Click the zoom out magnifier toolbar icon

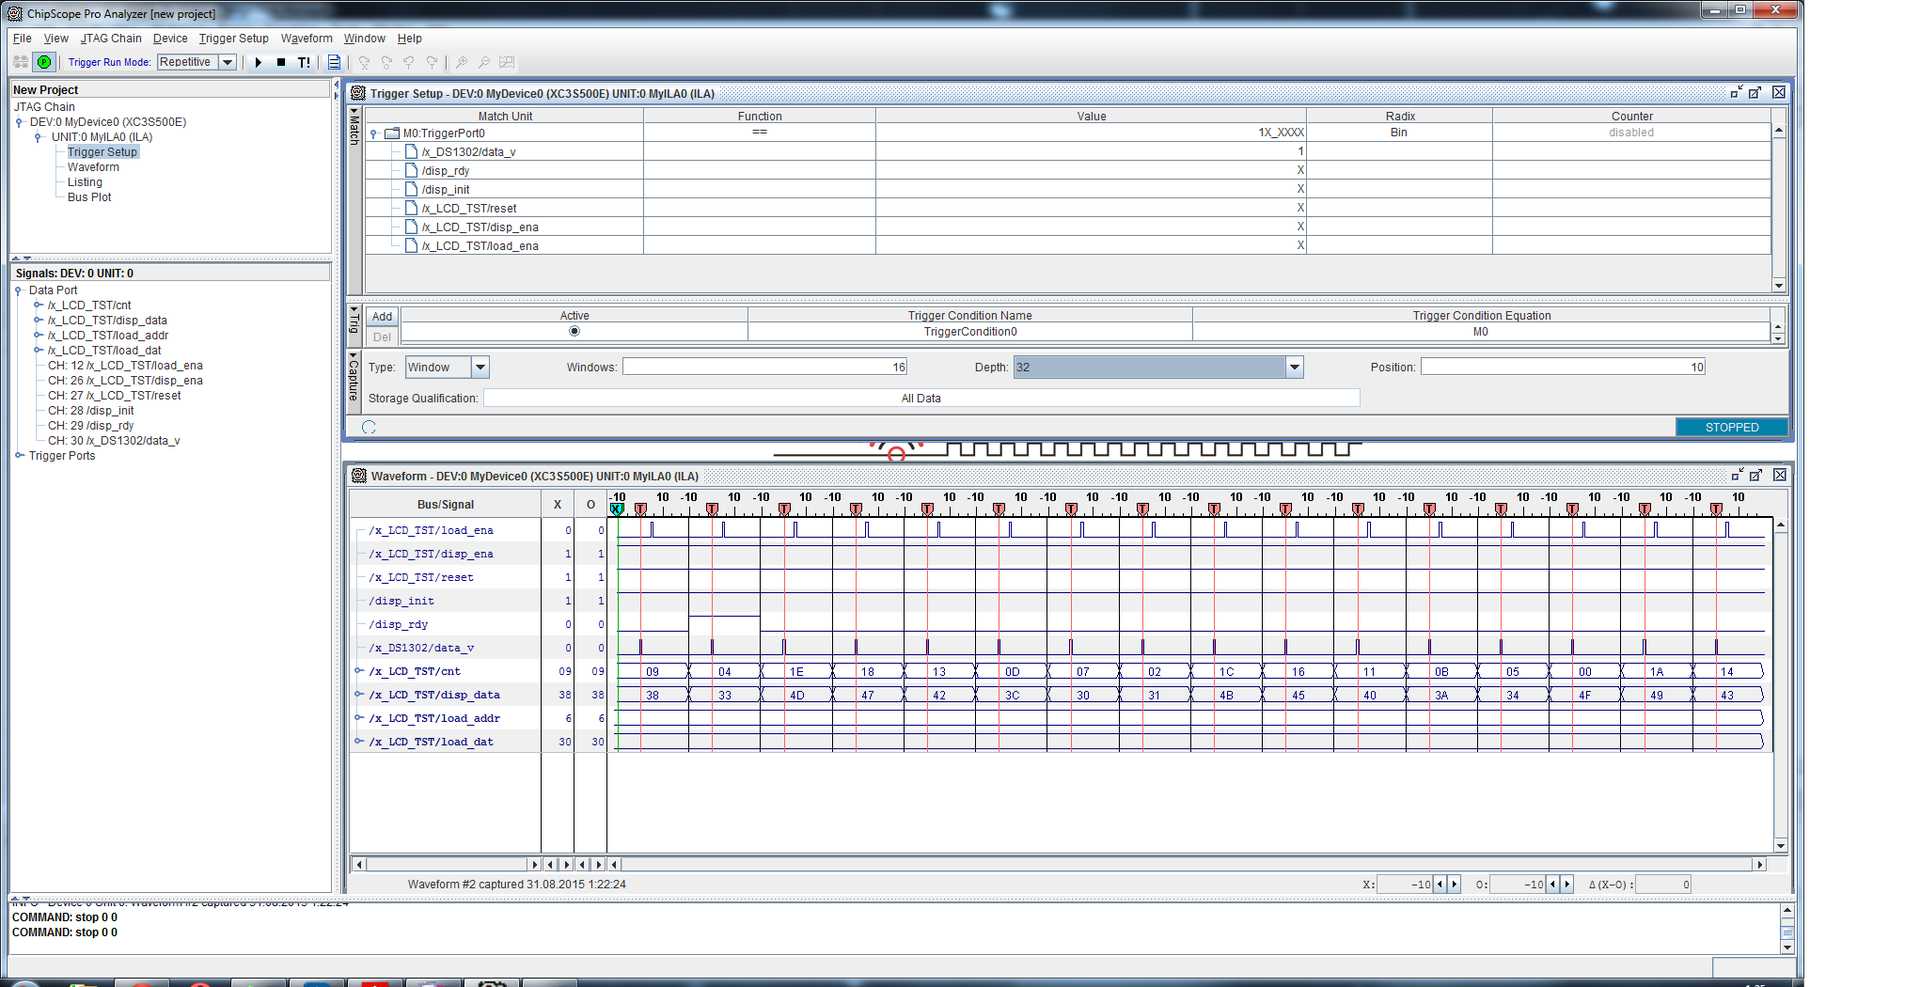point(484,62)
